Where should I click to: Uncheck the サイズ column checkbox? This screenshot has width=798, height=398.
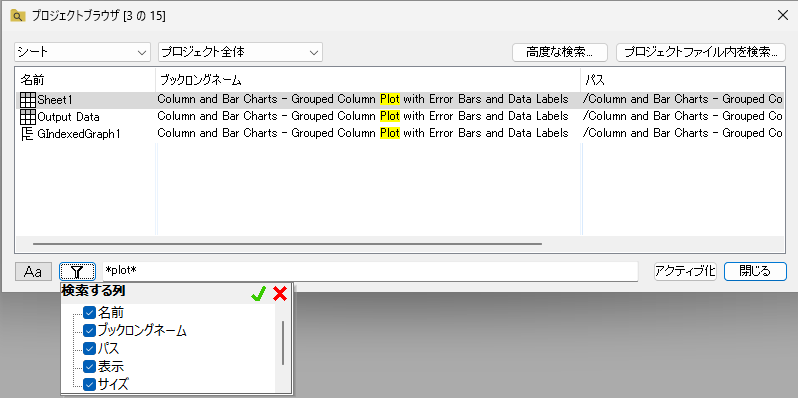(90, 384)
